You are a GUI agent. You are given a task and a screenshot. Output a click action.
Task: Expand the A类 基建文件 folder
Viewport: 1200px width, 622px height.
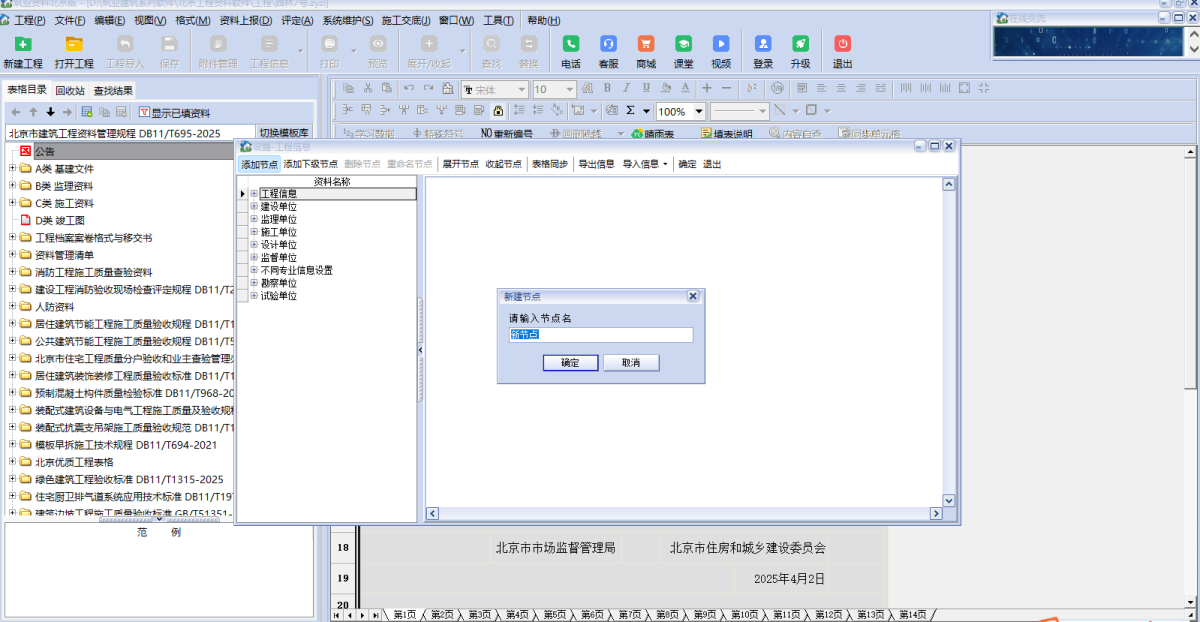coord(13,169)
